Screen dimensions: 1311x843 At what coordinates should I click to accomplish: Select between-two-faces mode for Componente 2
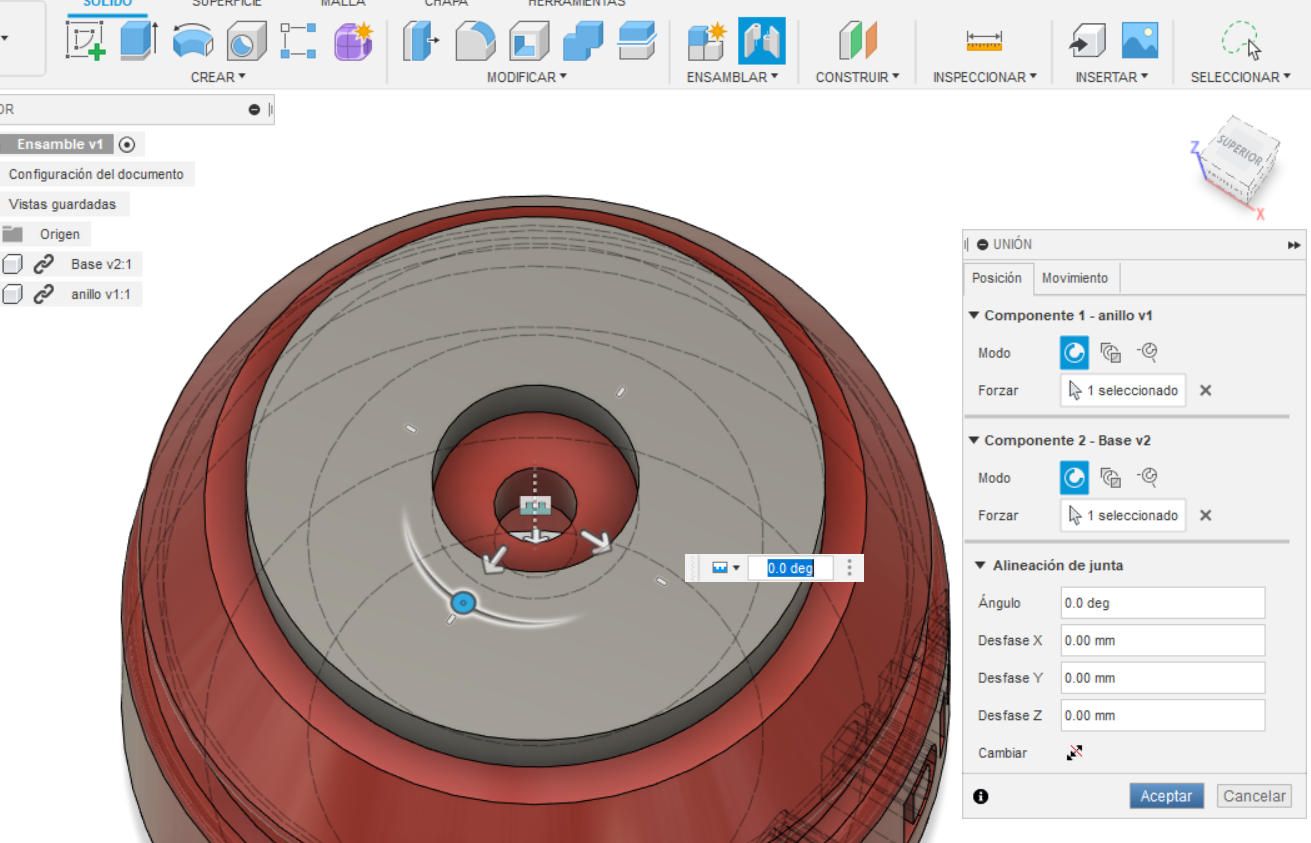click(1110, 478)
